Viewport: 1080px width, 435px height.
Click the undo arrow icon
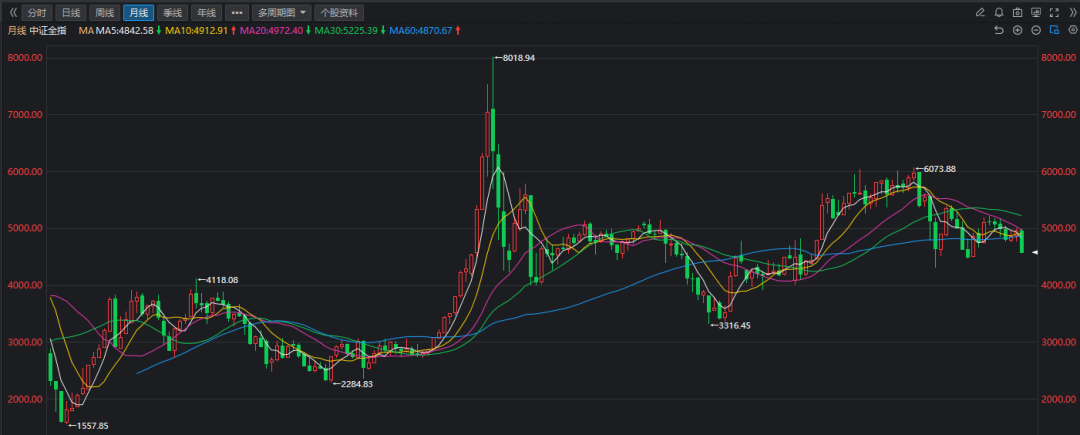[999, 30]
